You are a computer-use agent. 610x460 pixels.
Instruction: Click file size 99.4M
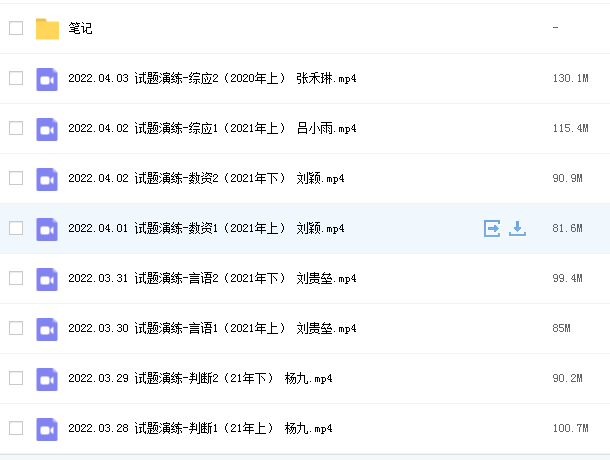point(567,278)
